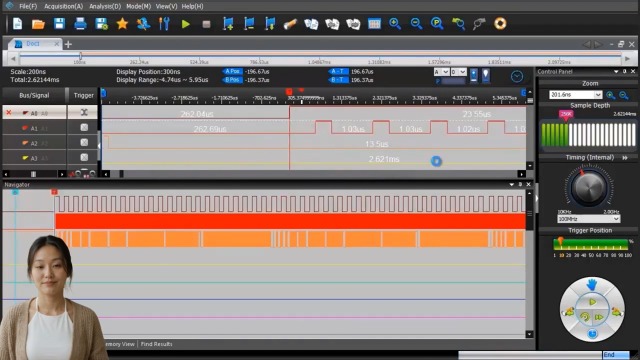This screenshot has width=640, height=360.
Task: Open the Analysis(D) menu
Action: pos(105,7)
